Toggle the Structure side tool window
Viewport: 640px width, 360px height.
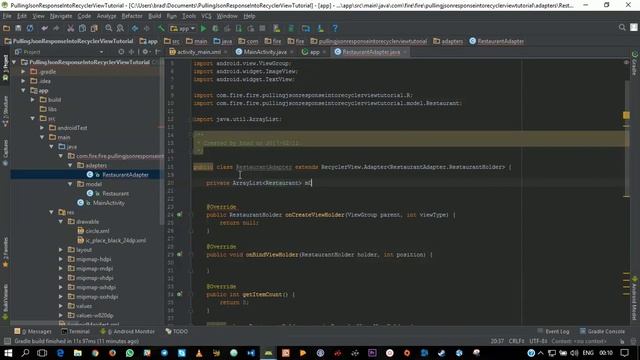point(5,111)
